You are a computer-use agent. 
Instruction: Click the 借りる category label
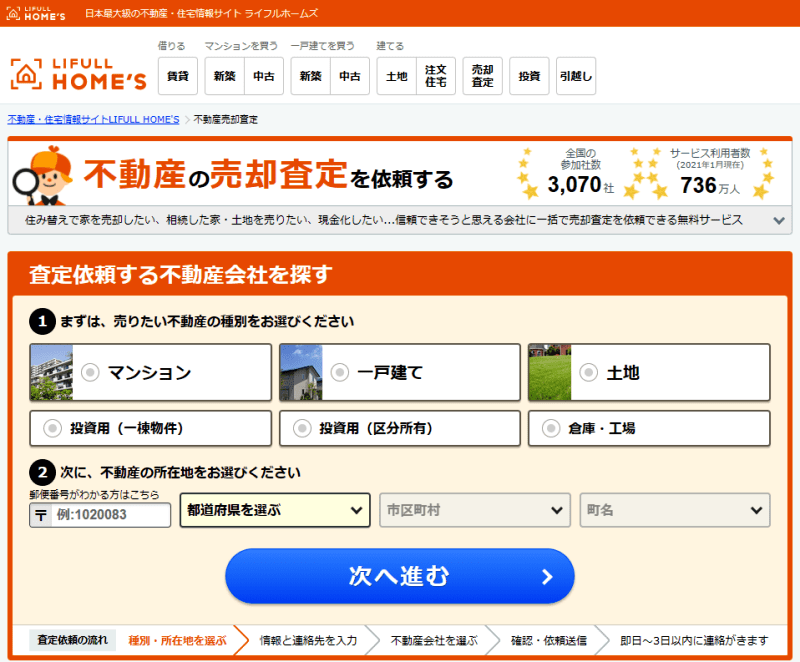pyautogui.click(x=171, y=46)
